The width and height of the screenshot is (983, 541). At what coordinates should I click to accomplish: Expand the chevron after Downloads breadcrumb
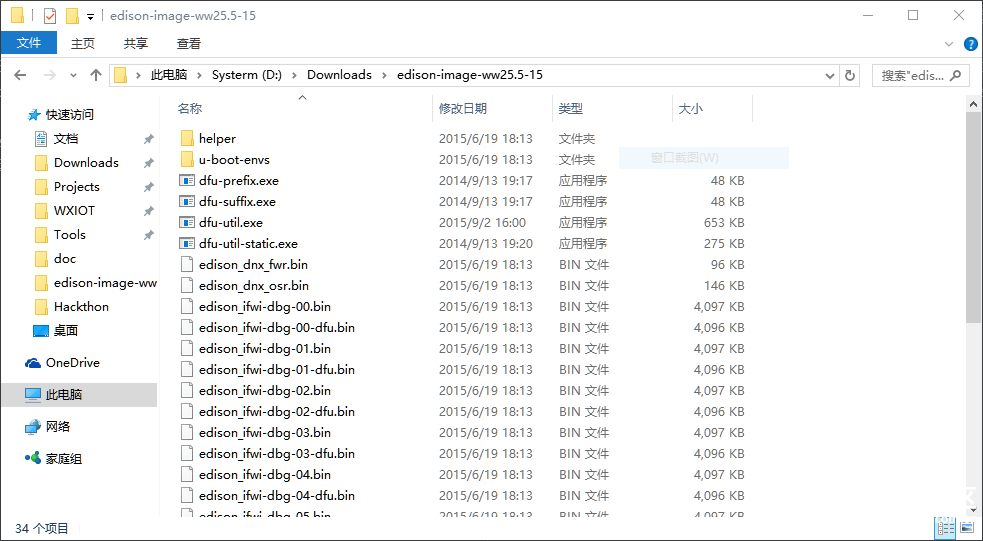385,75
